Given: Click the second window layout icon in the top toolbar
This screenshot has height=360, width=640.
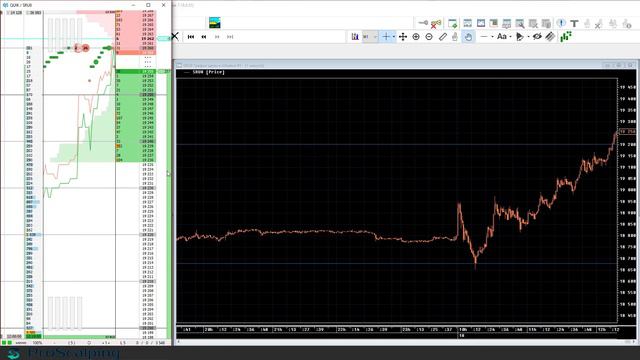Looking at the screenshot, I should [481, 23].
